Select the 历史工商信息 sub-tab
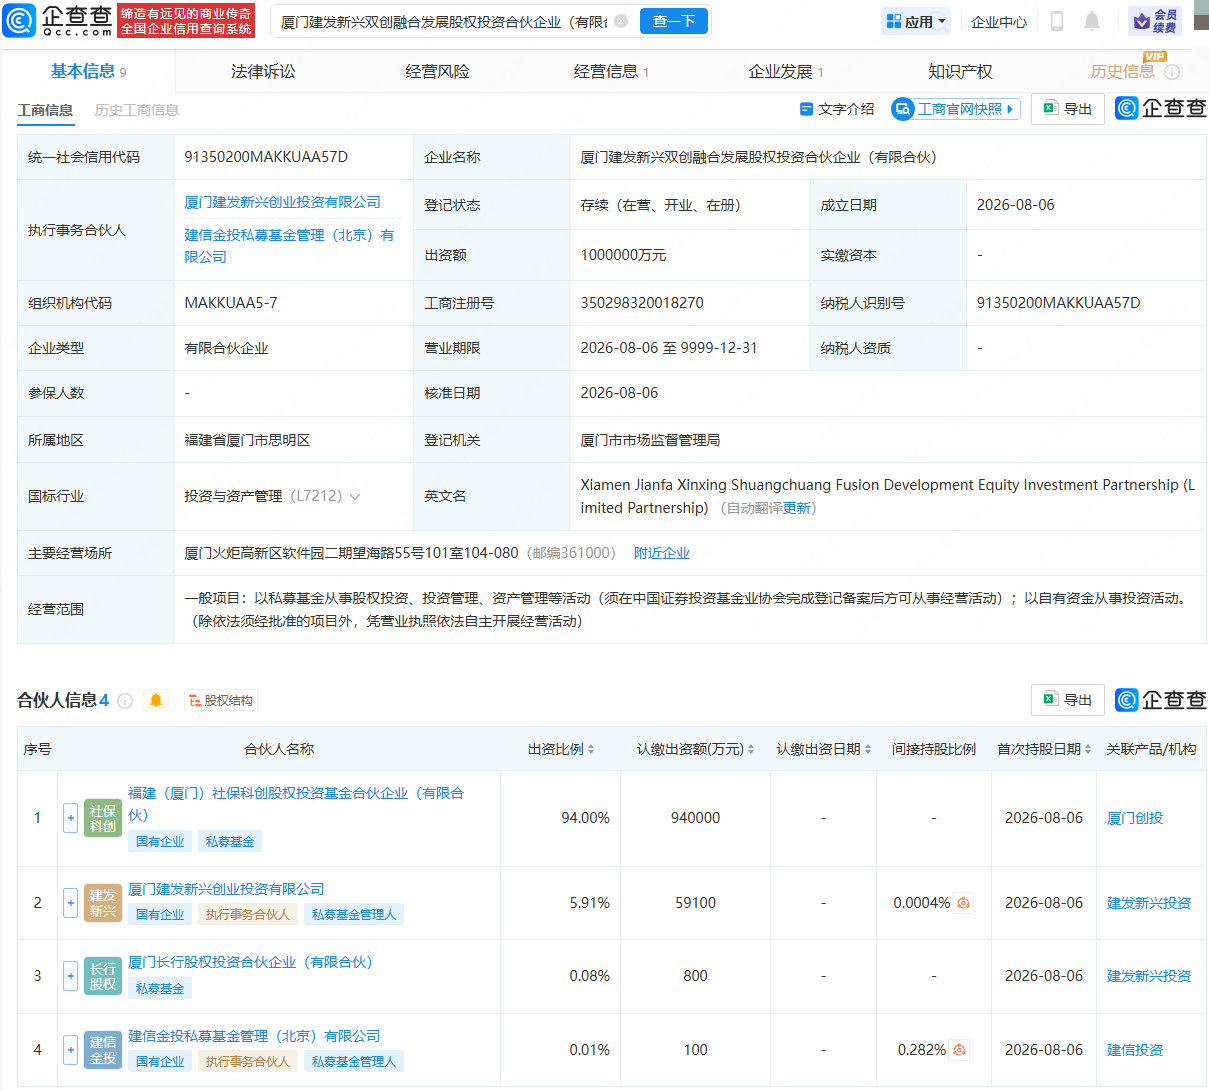 [x=137, y=110]
